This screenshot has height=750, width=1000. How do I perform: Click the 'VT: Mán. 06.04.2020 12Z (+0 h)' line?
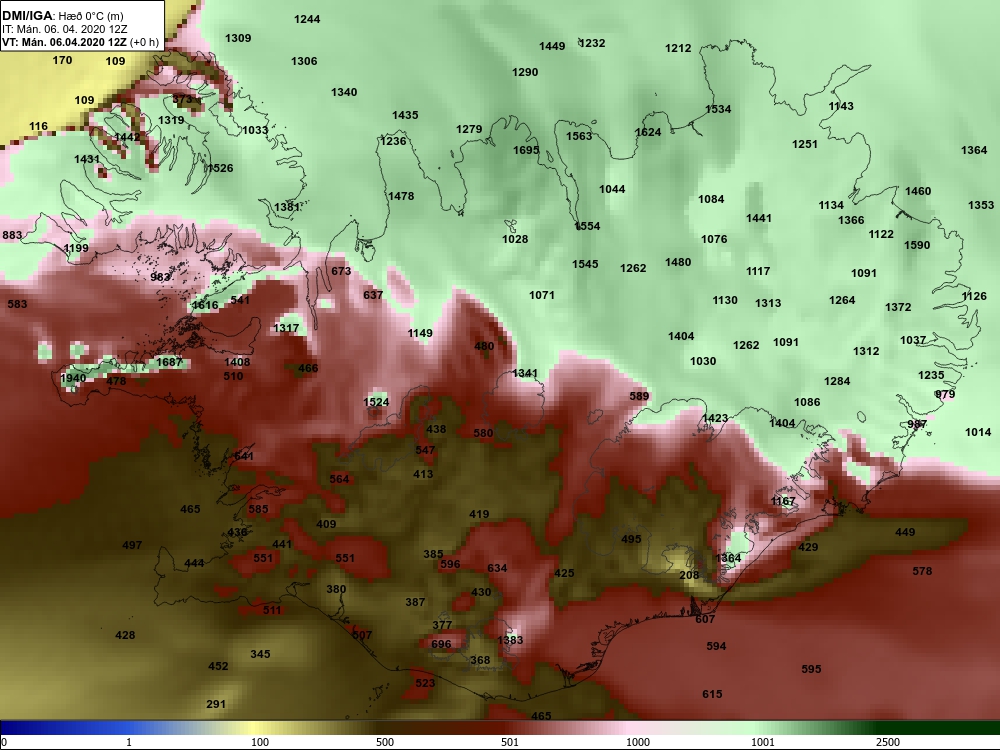point(80,42)
